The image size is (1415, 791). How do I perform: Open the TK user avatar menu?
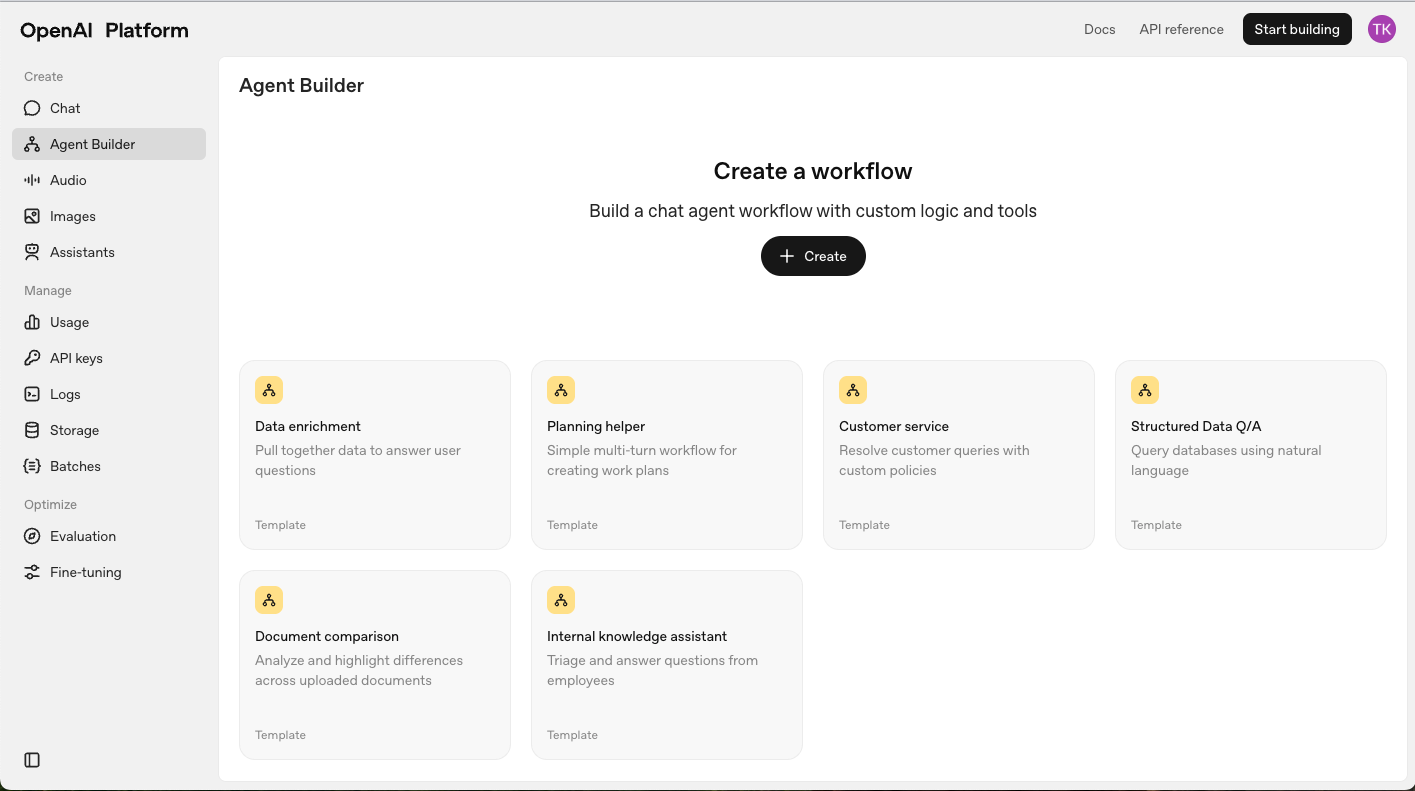coord(1381,29)
